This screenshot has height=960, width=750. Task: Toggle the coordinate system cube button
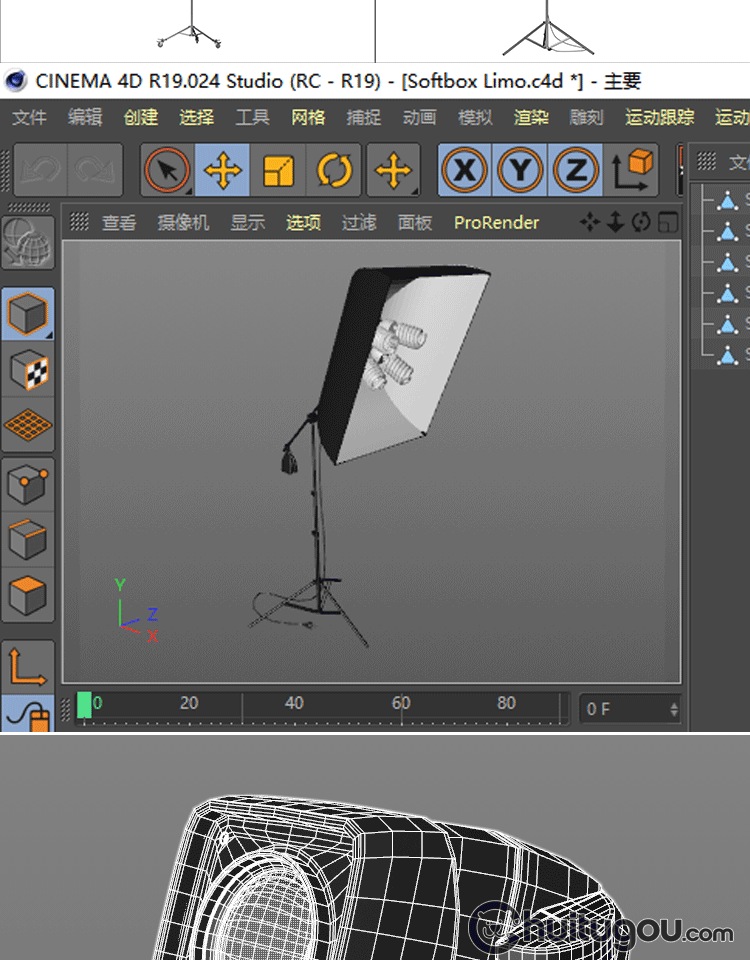click(632, 171)
